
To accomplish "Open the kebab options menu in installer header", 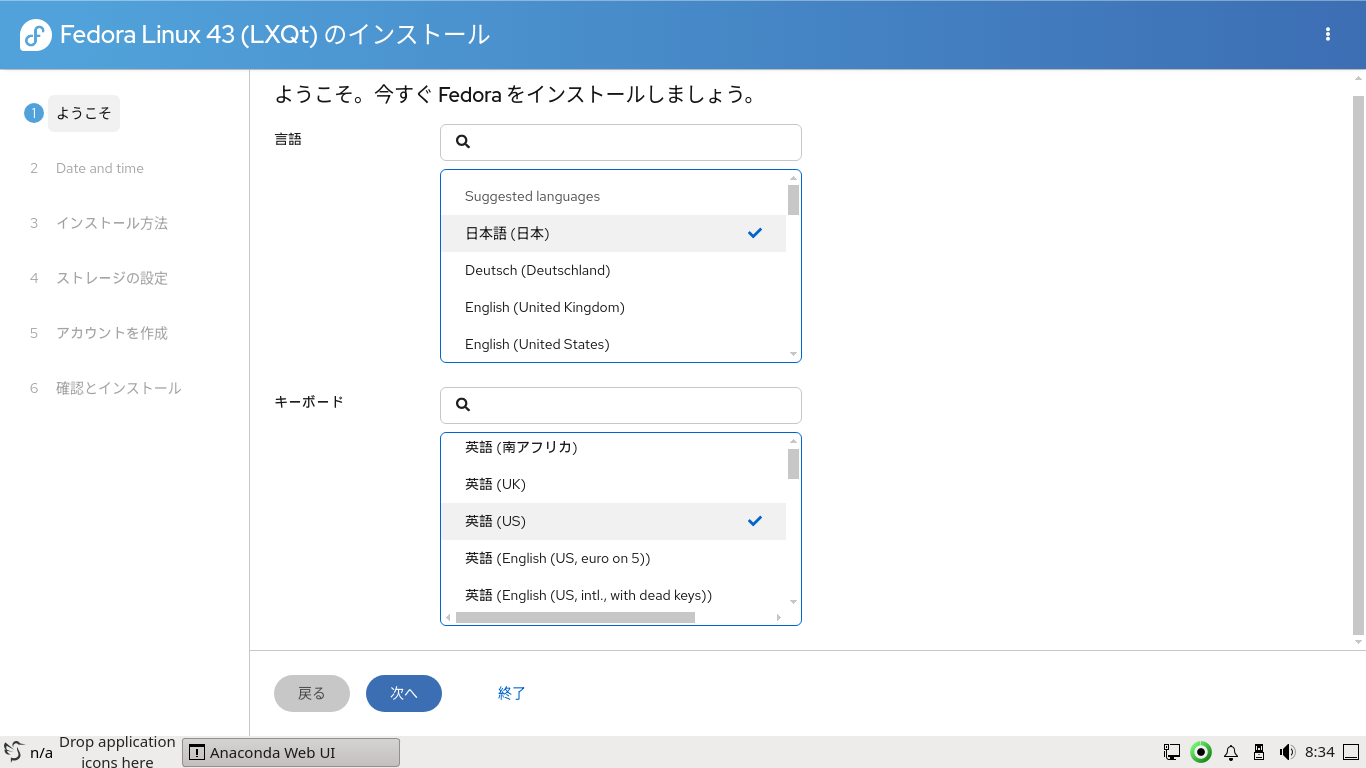I will click(1328, 34).
